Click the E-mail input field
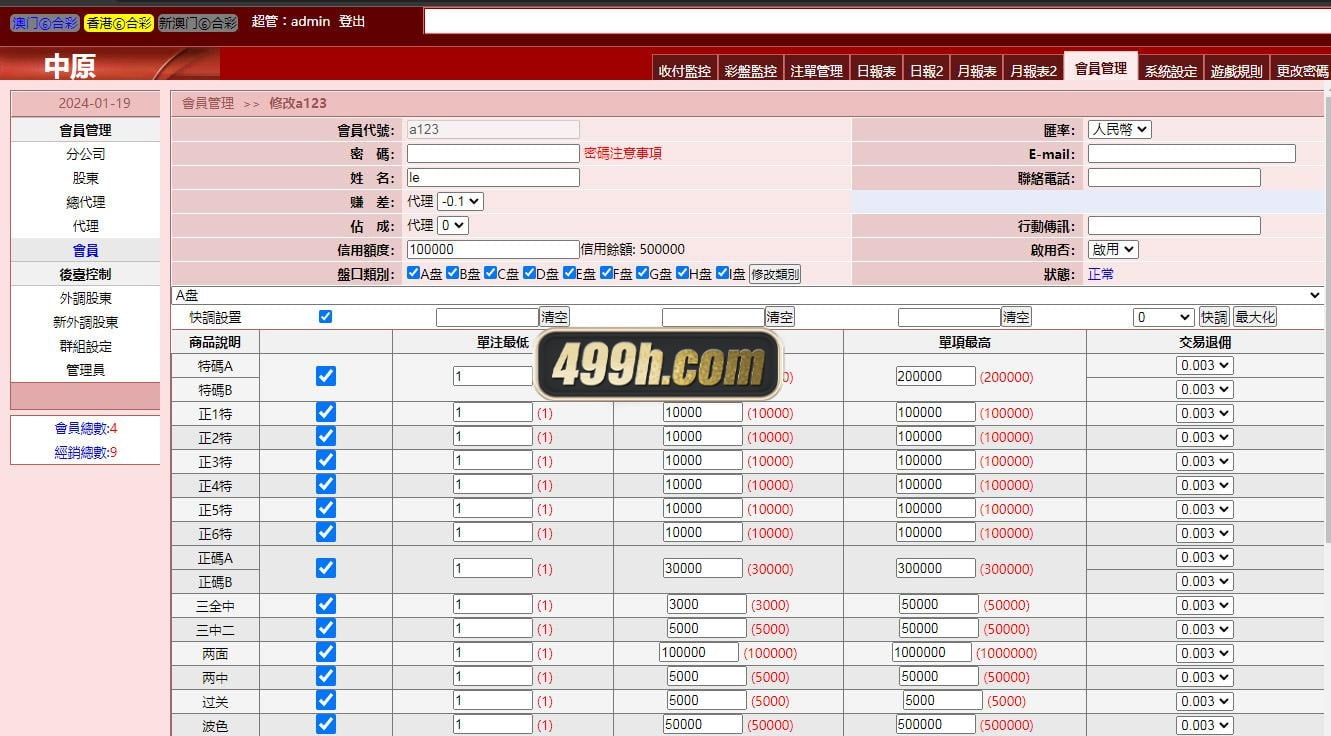Image resolution: width=1331 pixels, height=736 pixels. click(1192, 153)
